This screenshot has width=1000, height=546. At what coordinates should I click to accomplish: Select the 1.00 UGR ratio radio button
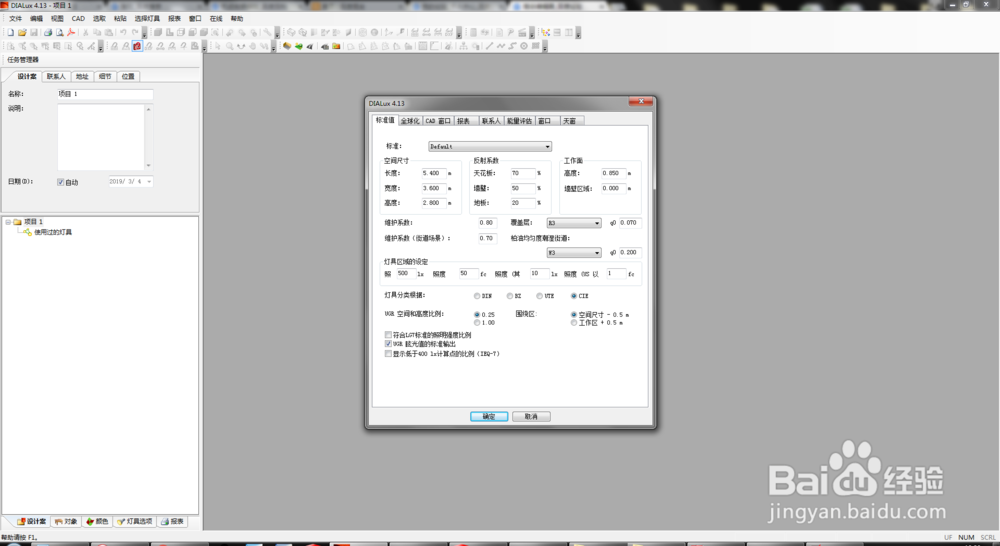[x=477, y=323]
